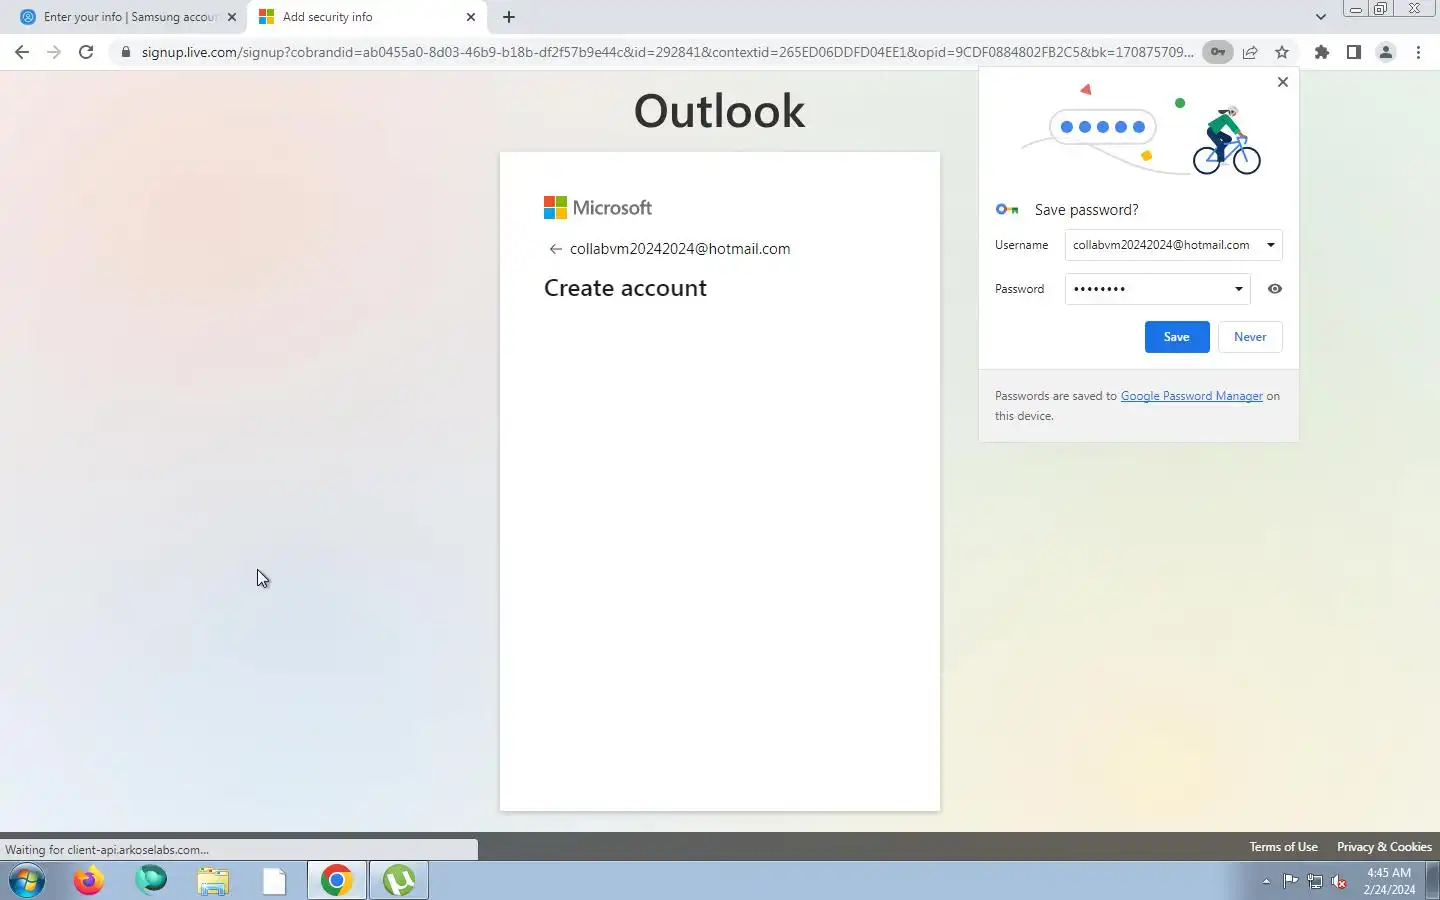Open the taskbar clock showing 4:45 AM
Screen dimensions: 1440x900
pyautogui.click(x=1389, y=881)
